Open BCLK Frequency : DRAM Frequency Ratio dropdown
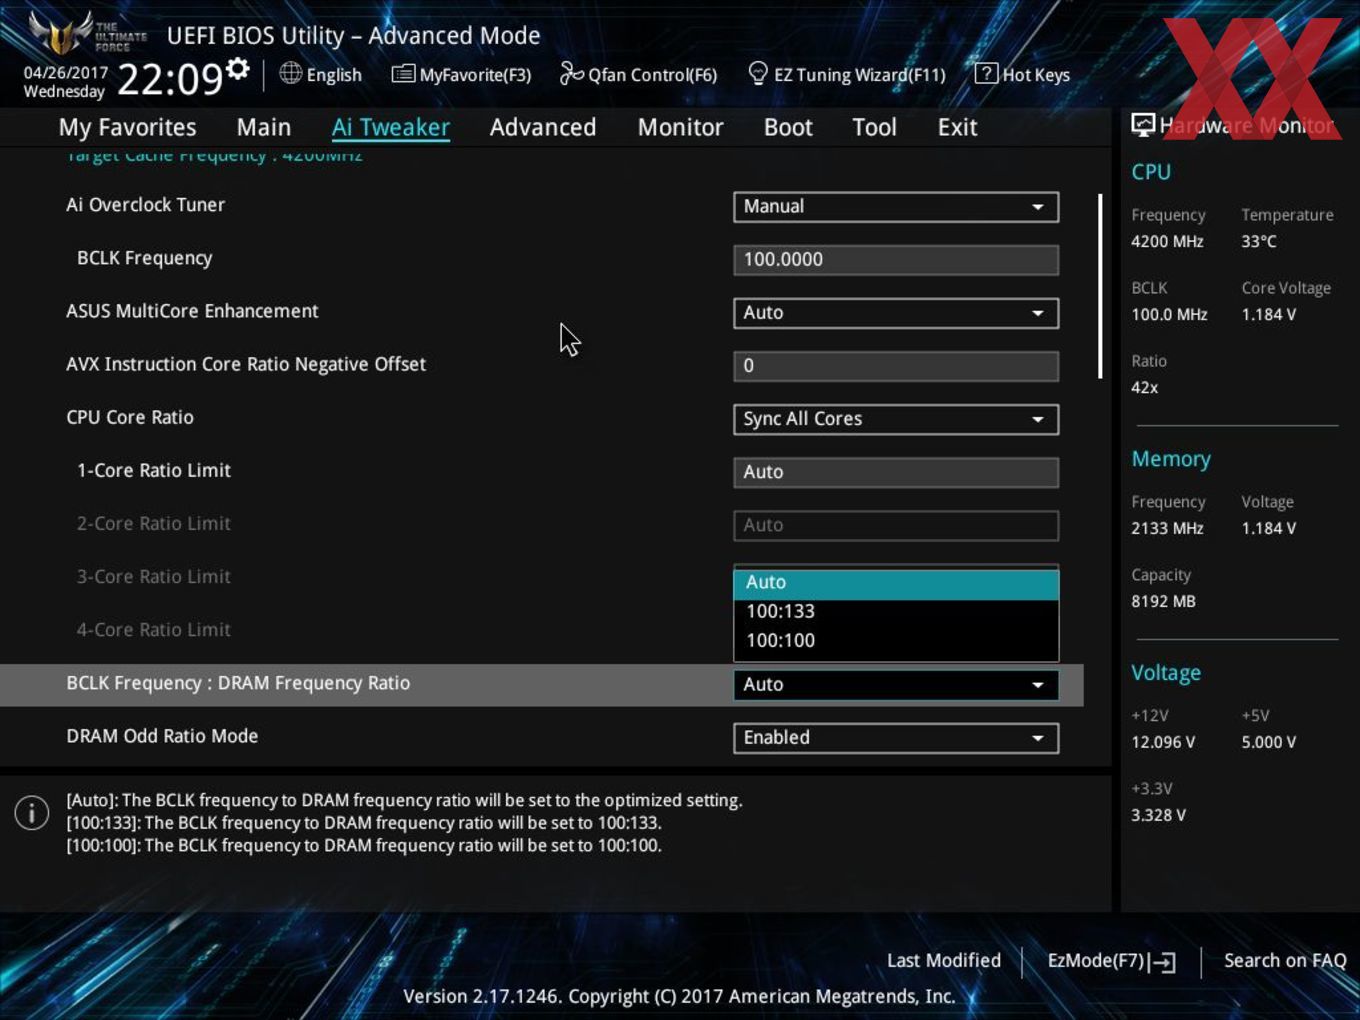The image size is (1360, 1020). (896, 685)
